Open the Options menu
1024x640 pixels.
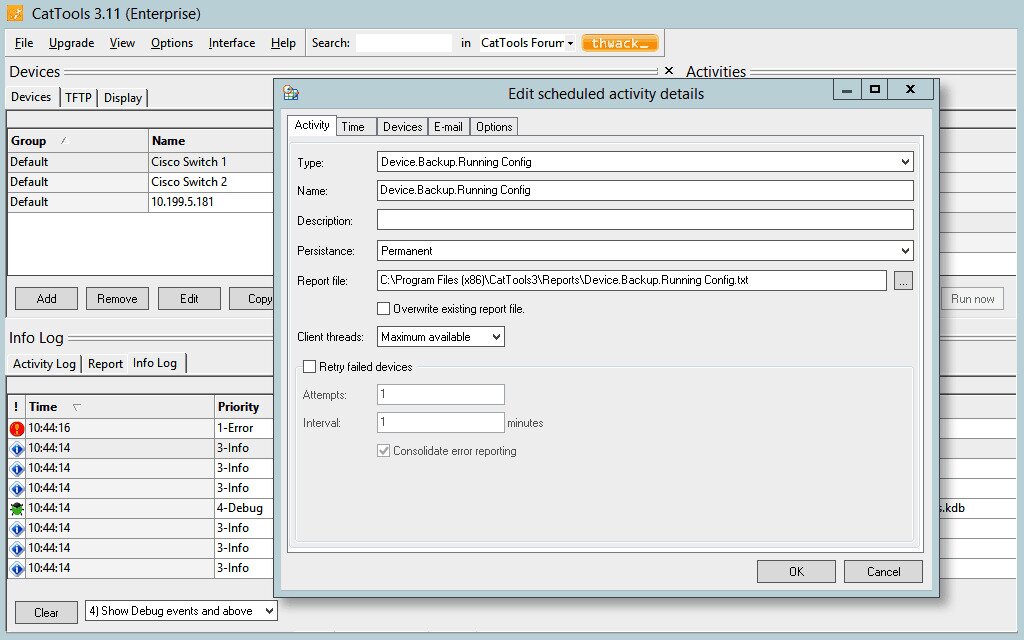pyautogui.click(x=171, y=42)
